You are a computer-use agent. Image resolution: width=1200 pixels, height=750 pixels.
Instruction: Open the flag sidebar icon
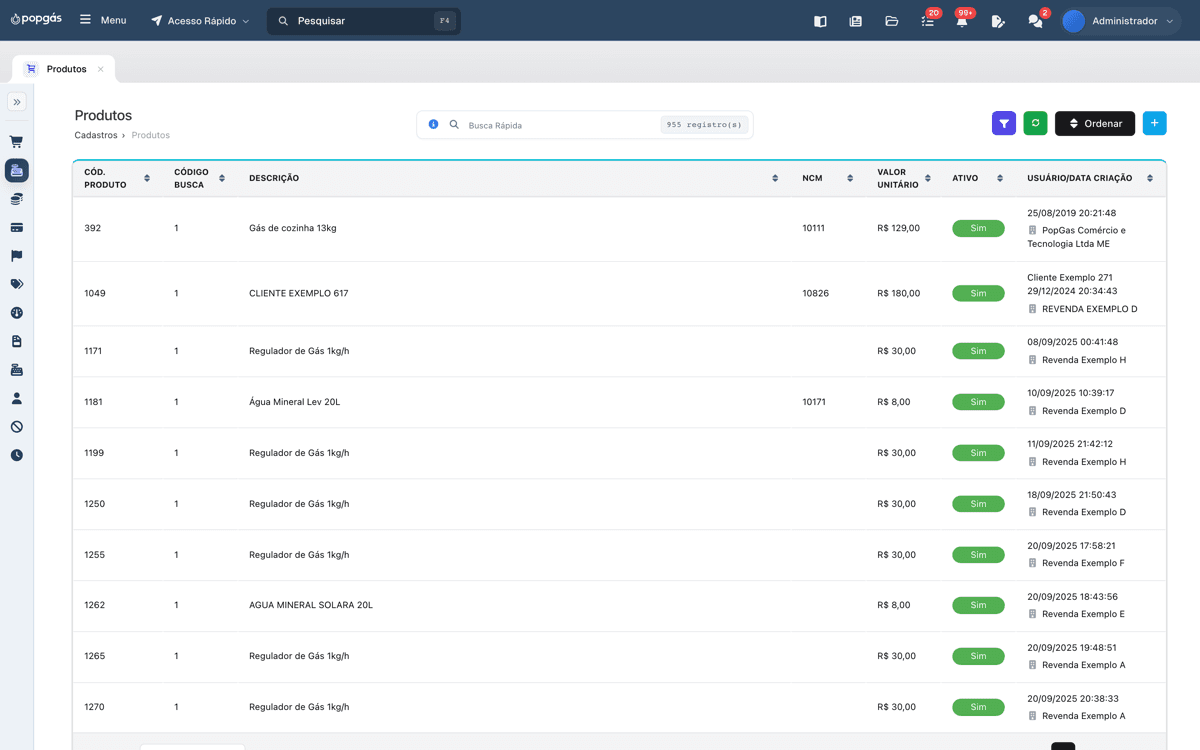(16, 256)
